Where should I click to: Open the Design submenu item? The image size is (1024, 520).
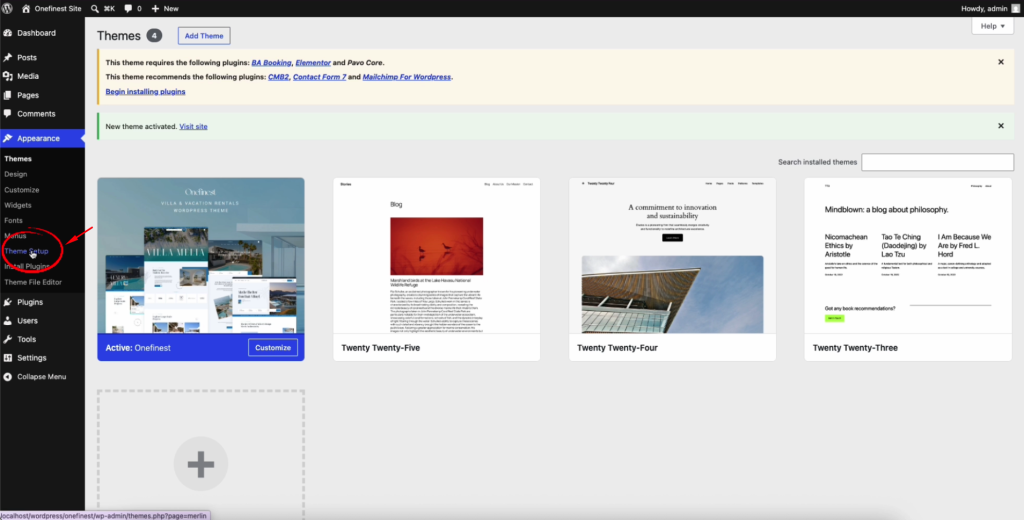[16, 174]
